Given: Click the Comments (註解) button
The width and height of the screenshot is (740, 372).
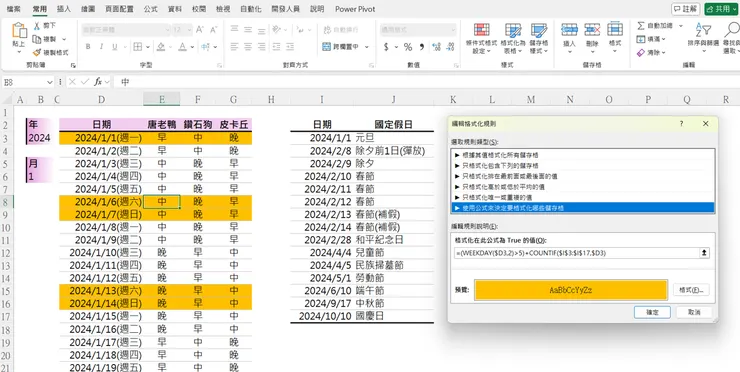Looking at the screenshot, I should [685, 9].
